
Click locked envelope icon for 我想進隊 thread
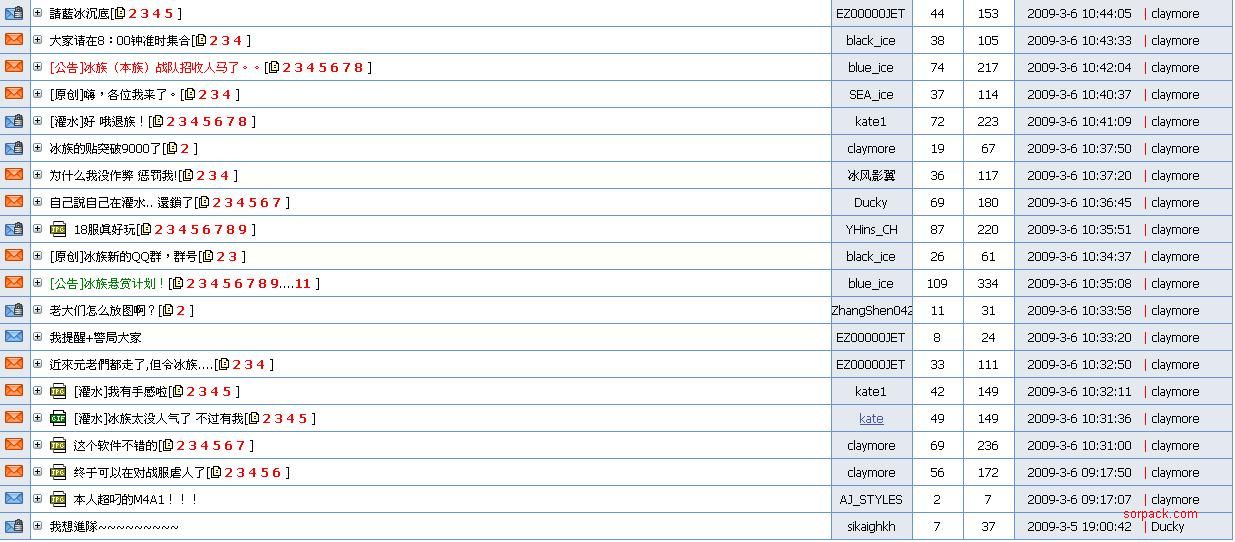(14, 526)
